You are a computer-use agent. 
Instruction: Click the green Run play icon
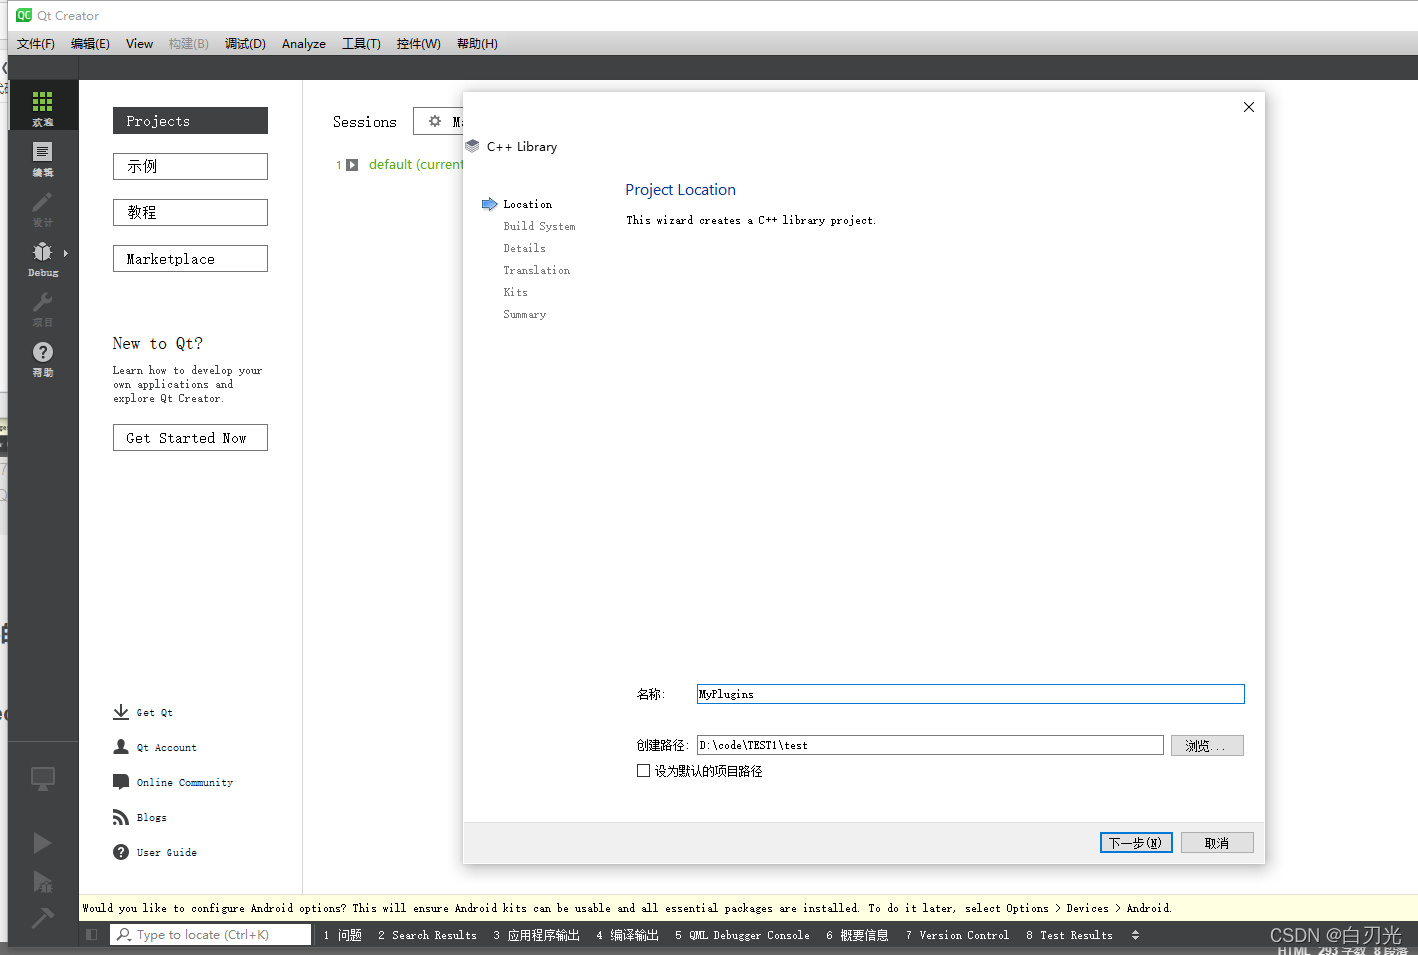[x=42, y=843]
